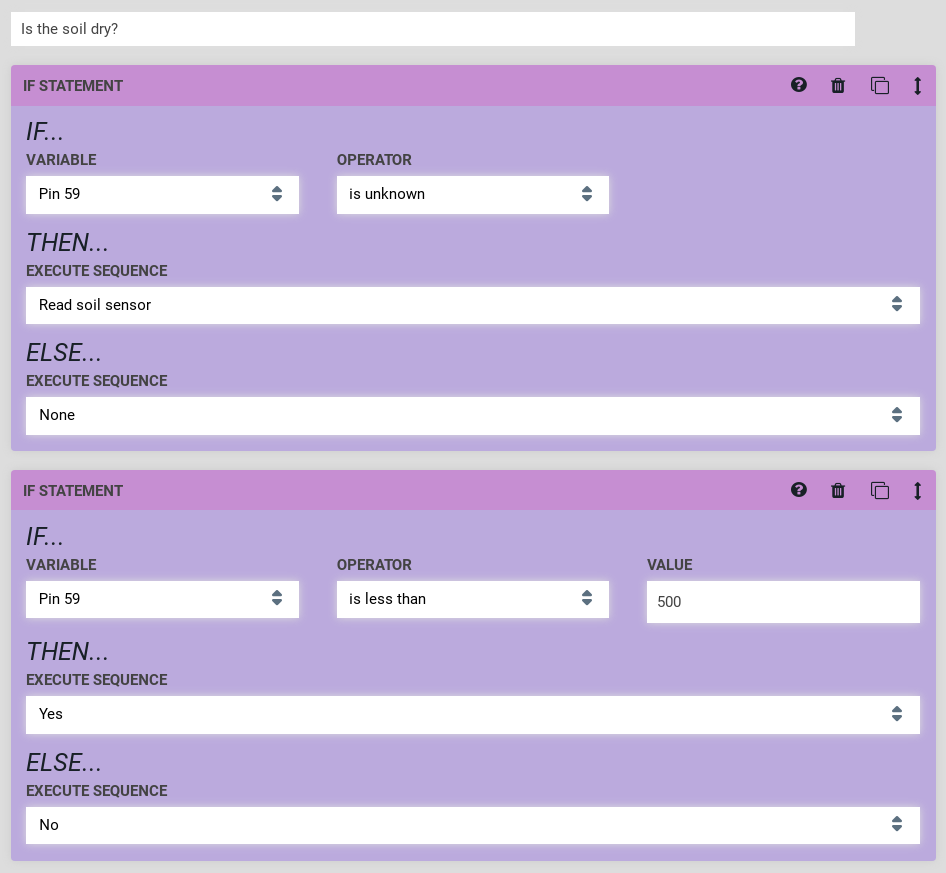Click reorder arrow on second IF statement
This screenshot has width=946, height=873.
(x=917, y=491)
